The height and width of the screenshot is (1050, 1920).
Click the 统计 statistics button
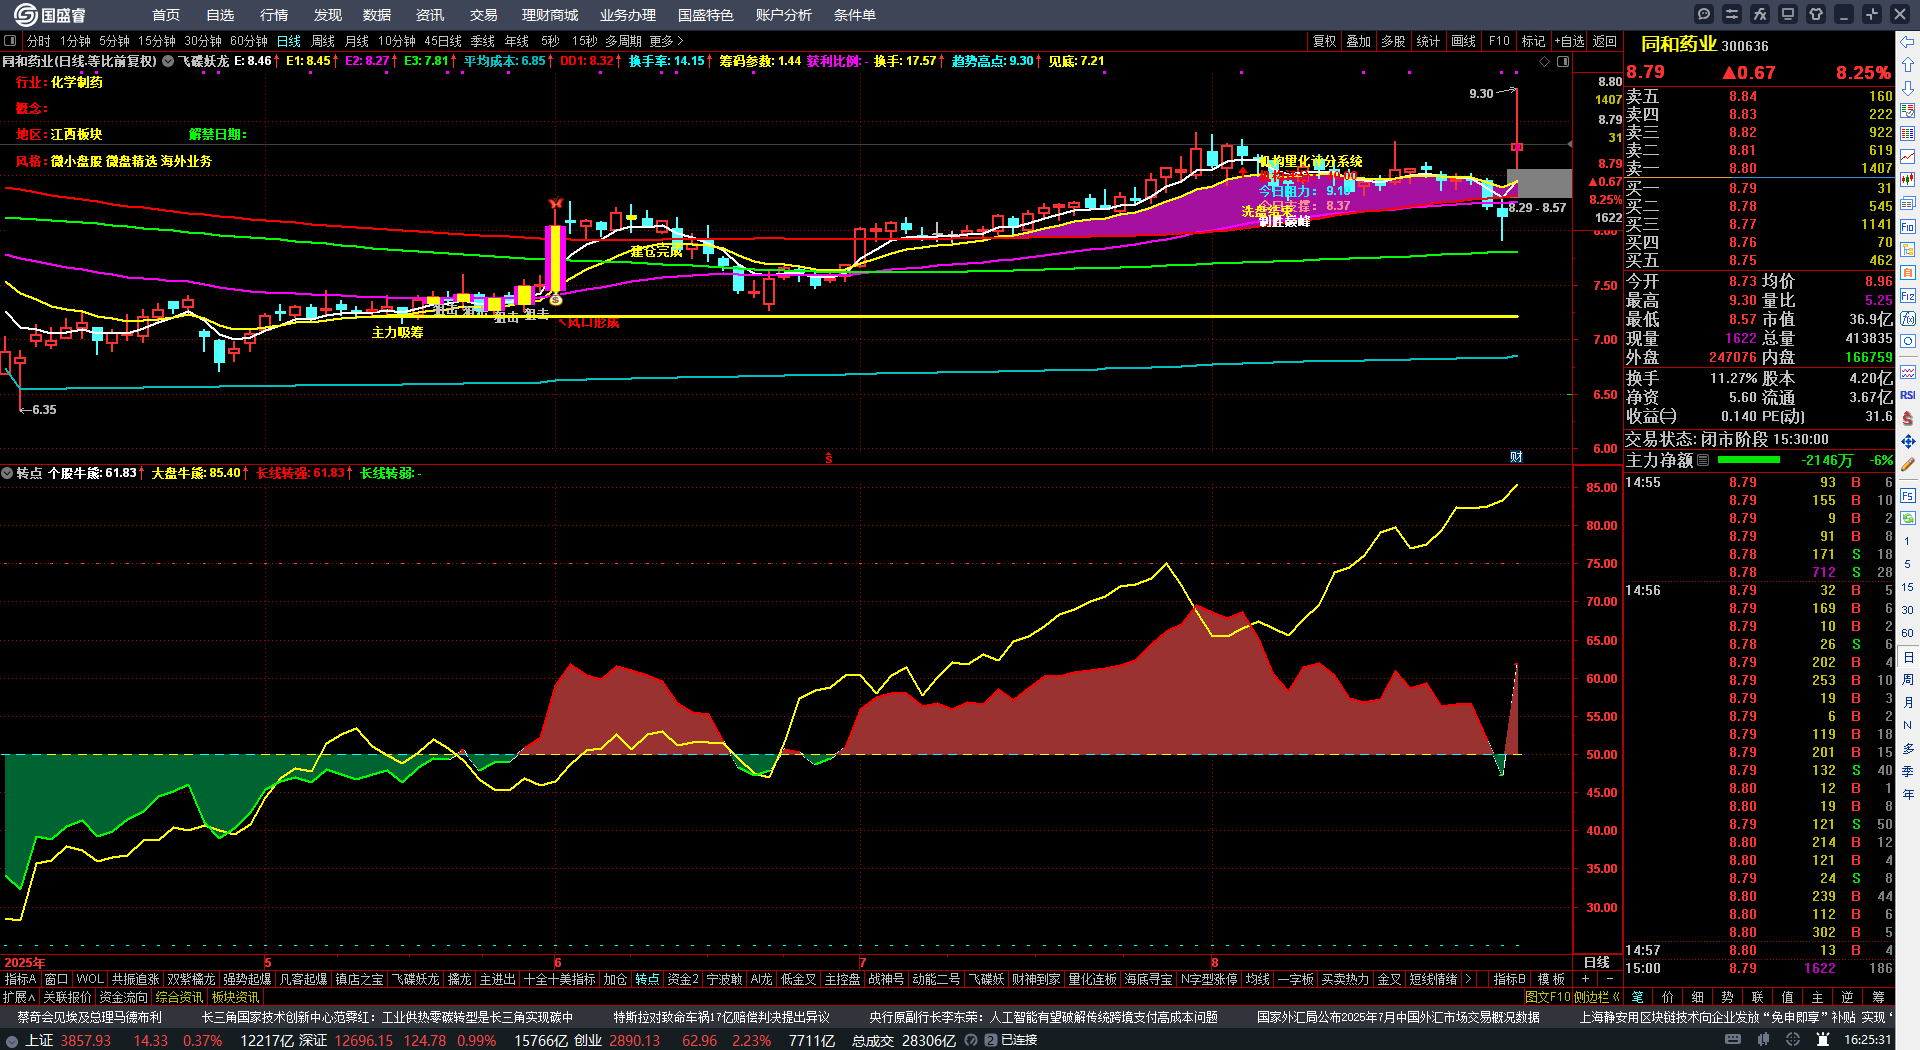coord(1428,41)
